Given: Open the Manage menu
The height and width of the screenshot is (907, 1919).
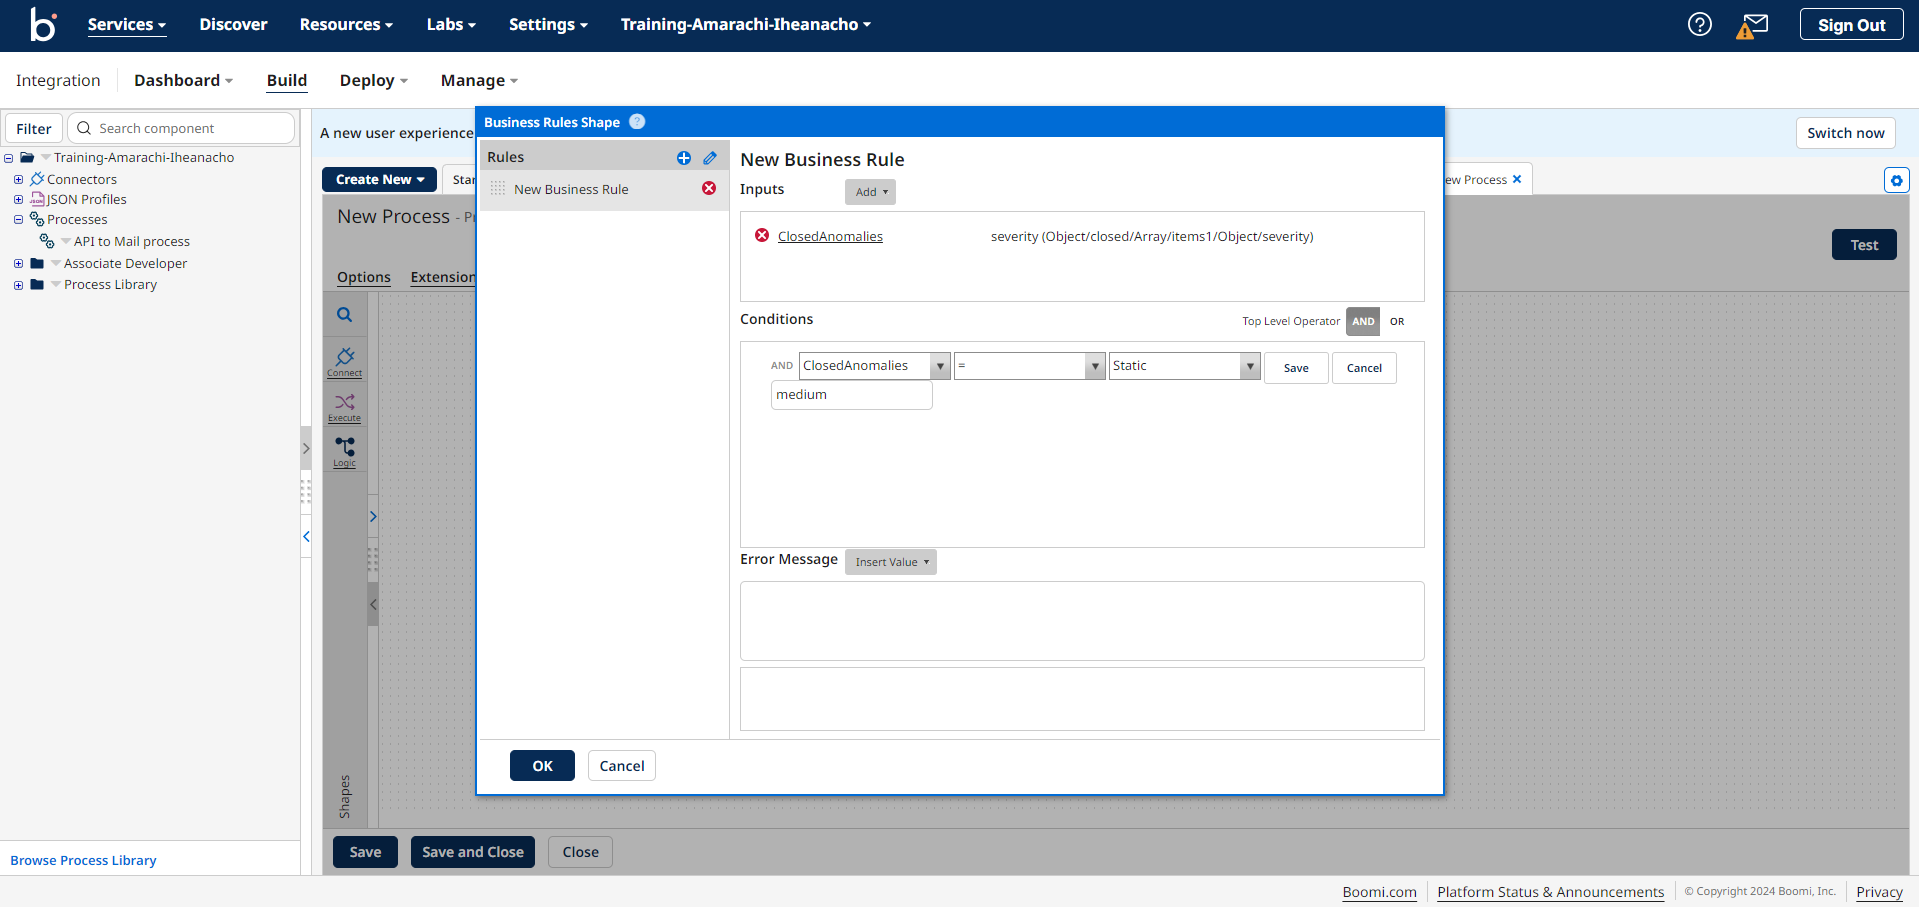Looking at the screenshot, I should click(x=479, y=80).
